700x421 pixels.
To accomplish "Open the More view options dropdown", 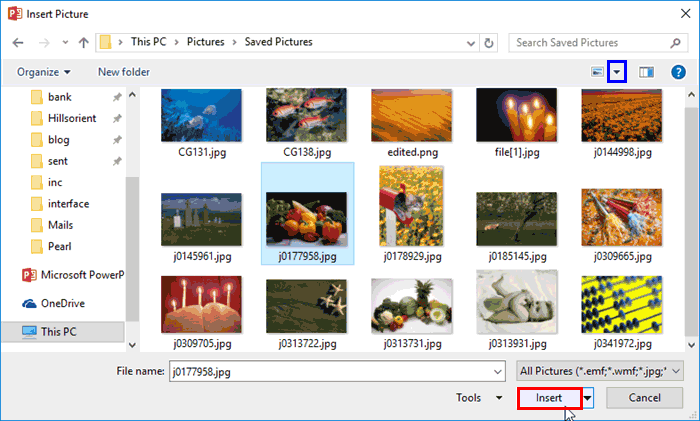I will tap(617, 72).
